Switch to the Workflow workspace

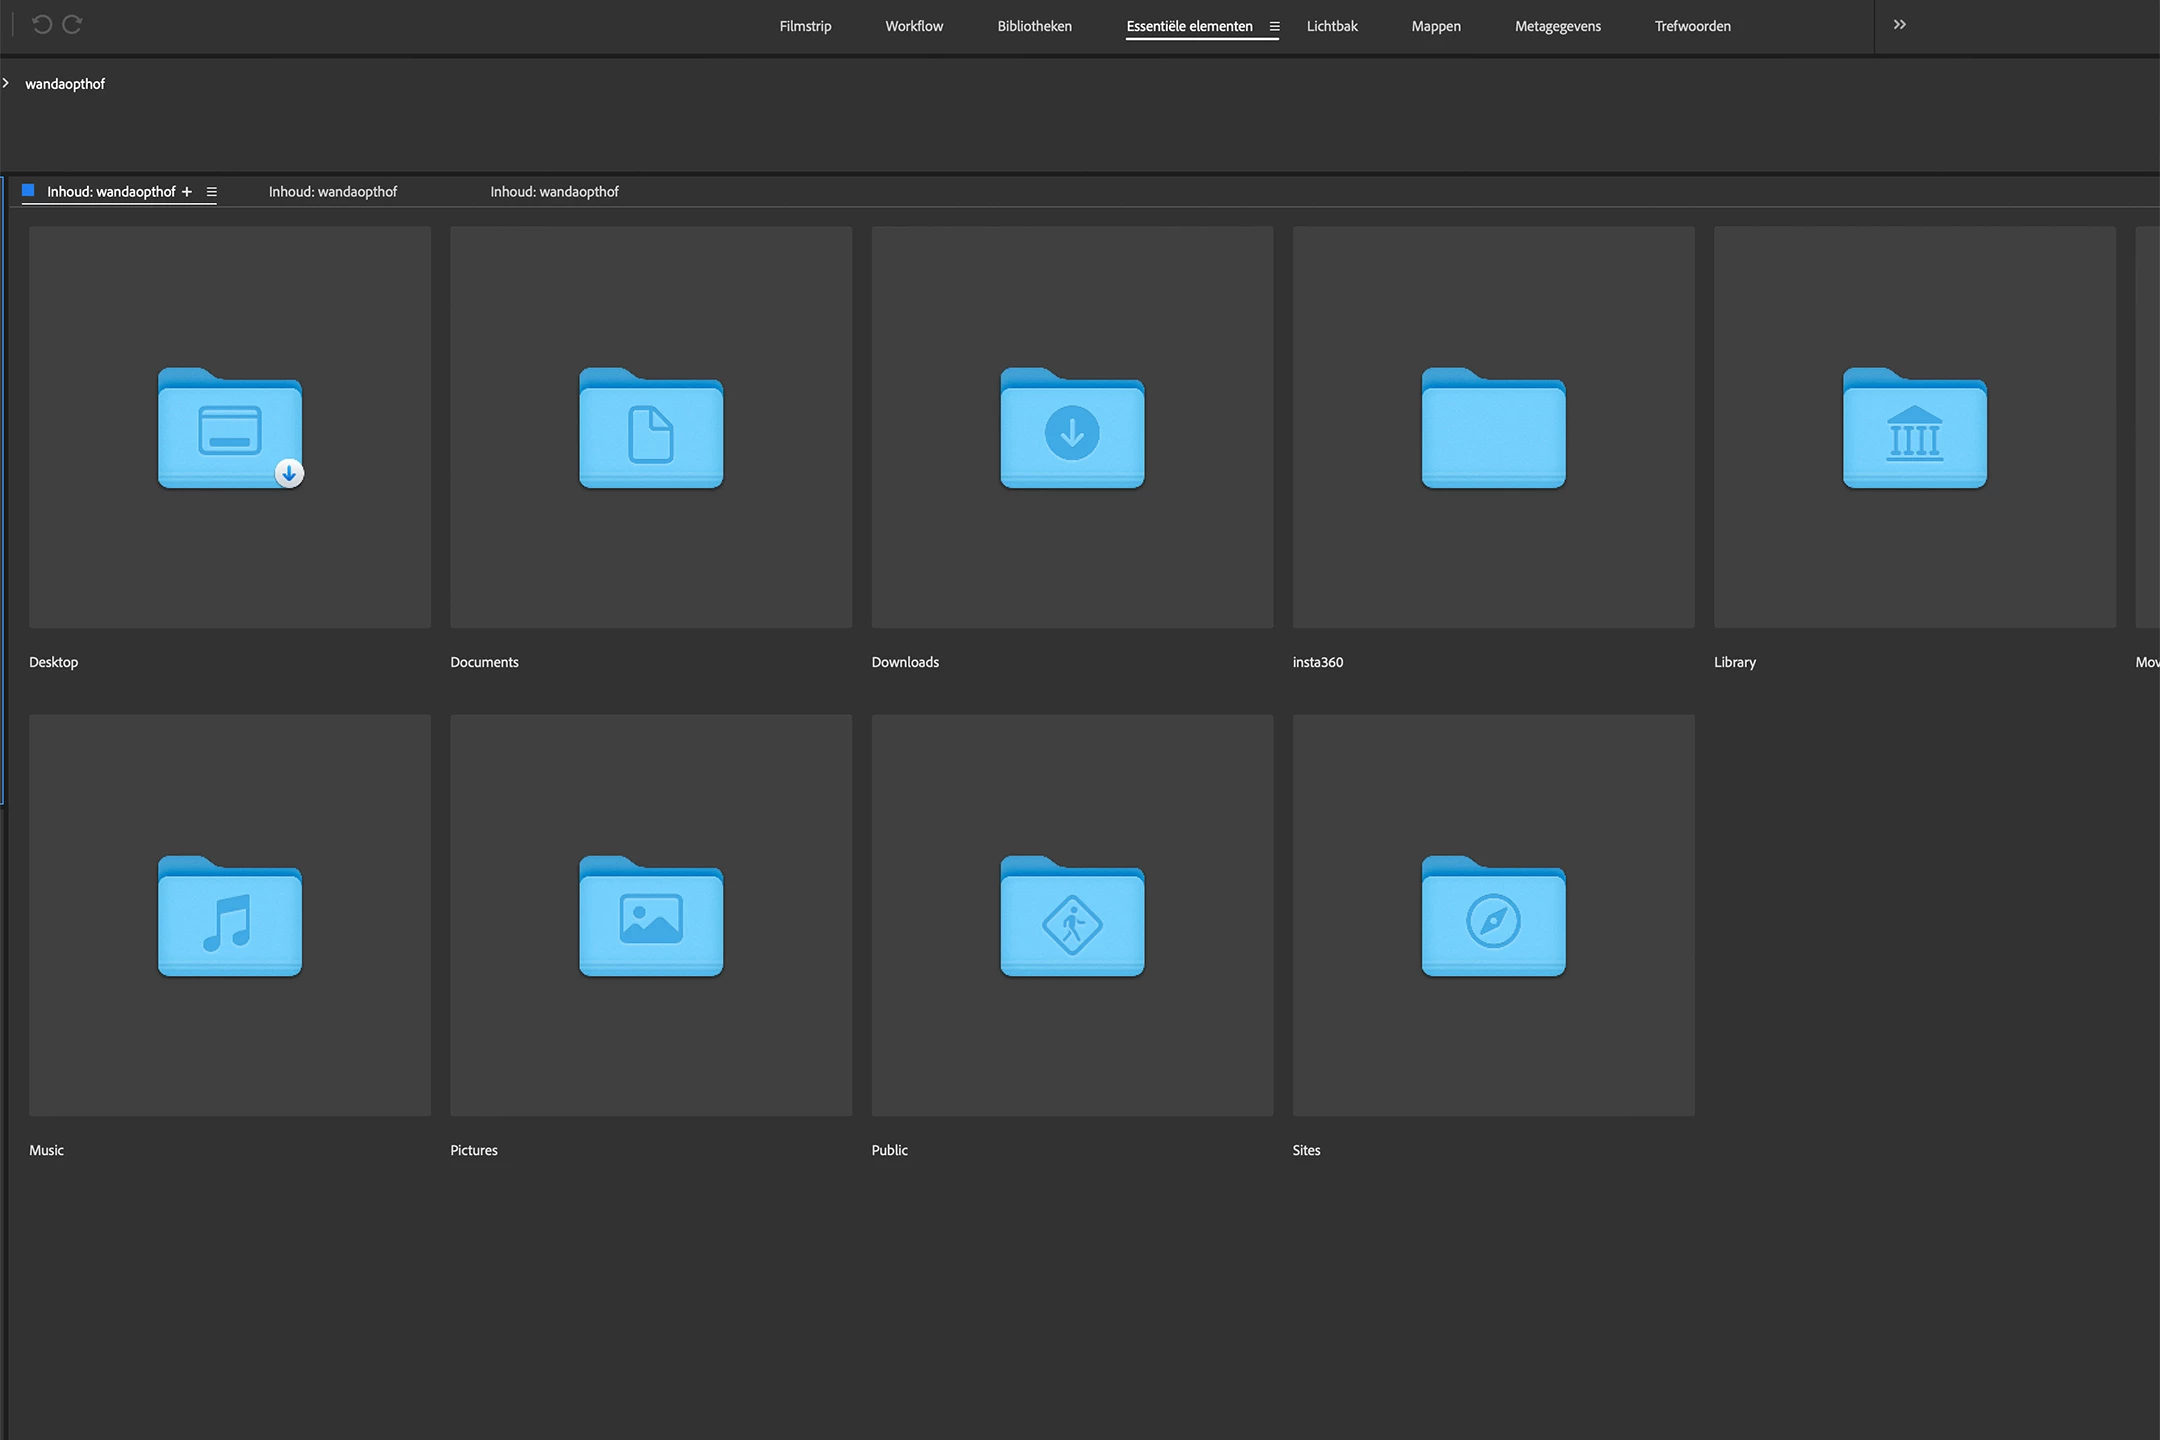[914, 26]
